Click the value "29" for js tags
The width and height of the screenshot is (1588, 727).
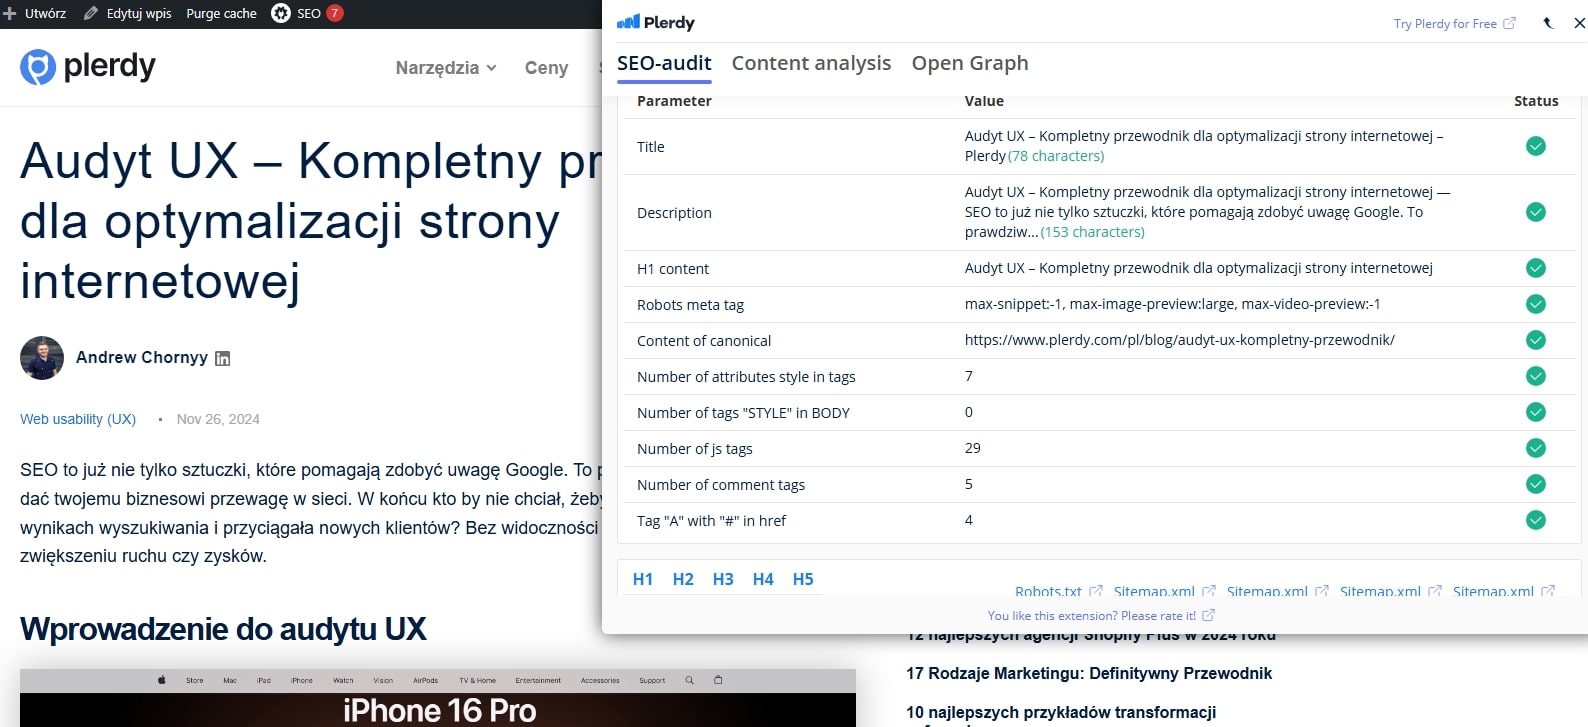point(973,448)
